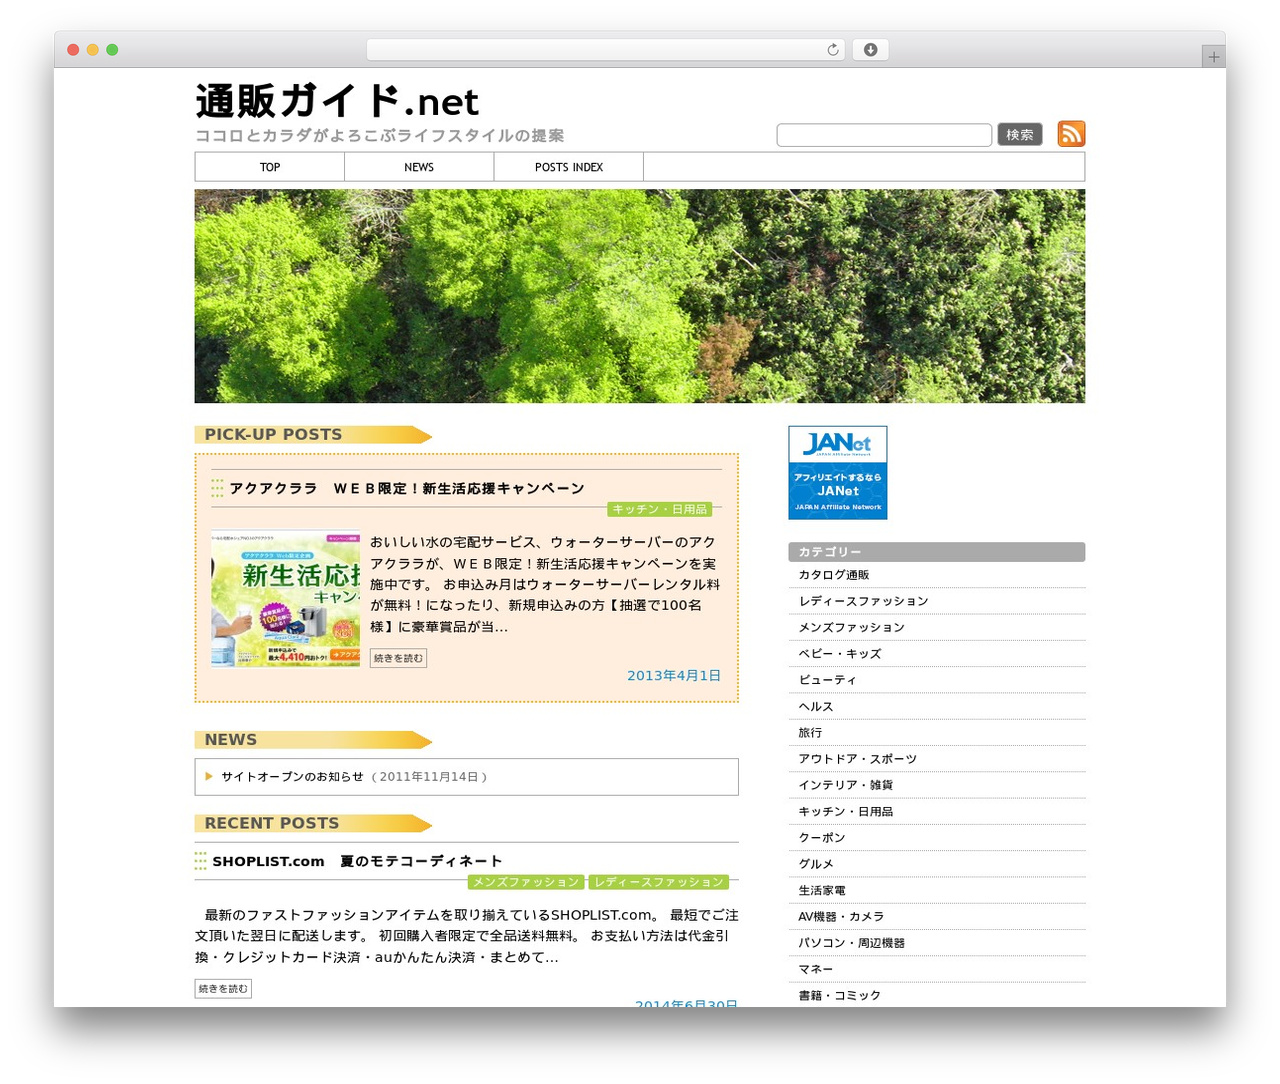The image size is (1280, 1084).
Task: Open a new browser tab with plus
Action: tap(1213, 57)
